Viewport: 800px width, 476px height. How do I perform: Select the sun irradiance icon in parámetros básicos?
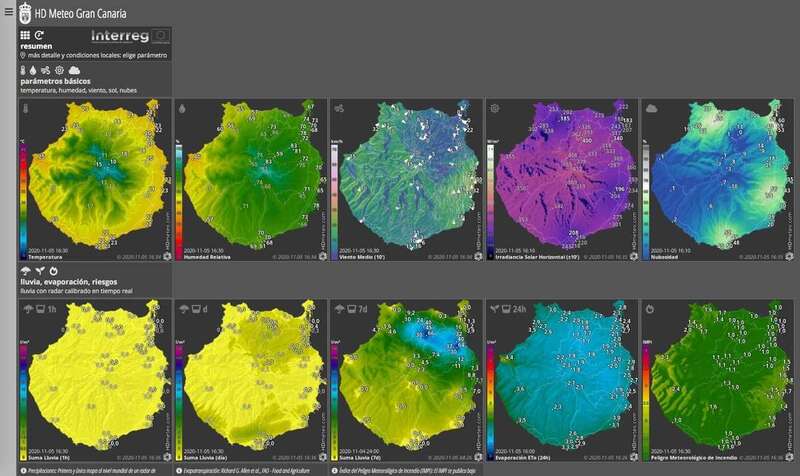(60, 70)
